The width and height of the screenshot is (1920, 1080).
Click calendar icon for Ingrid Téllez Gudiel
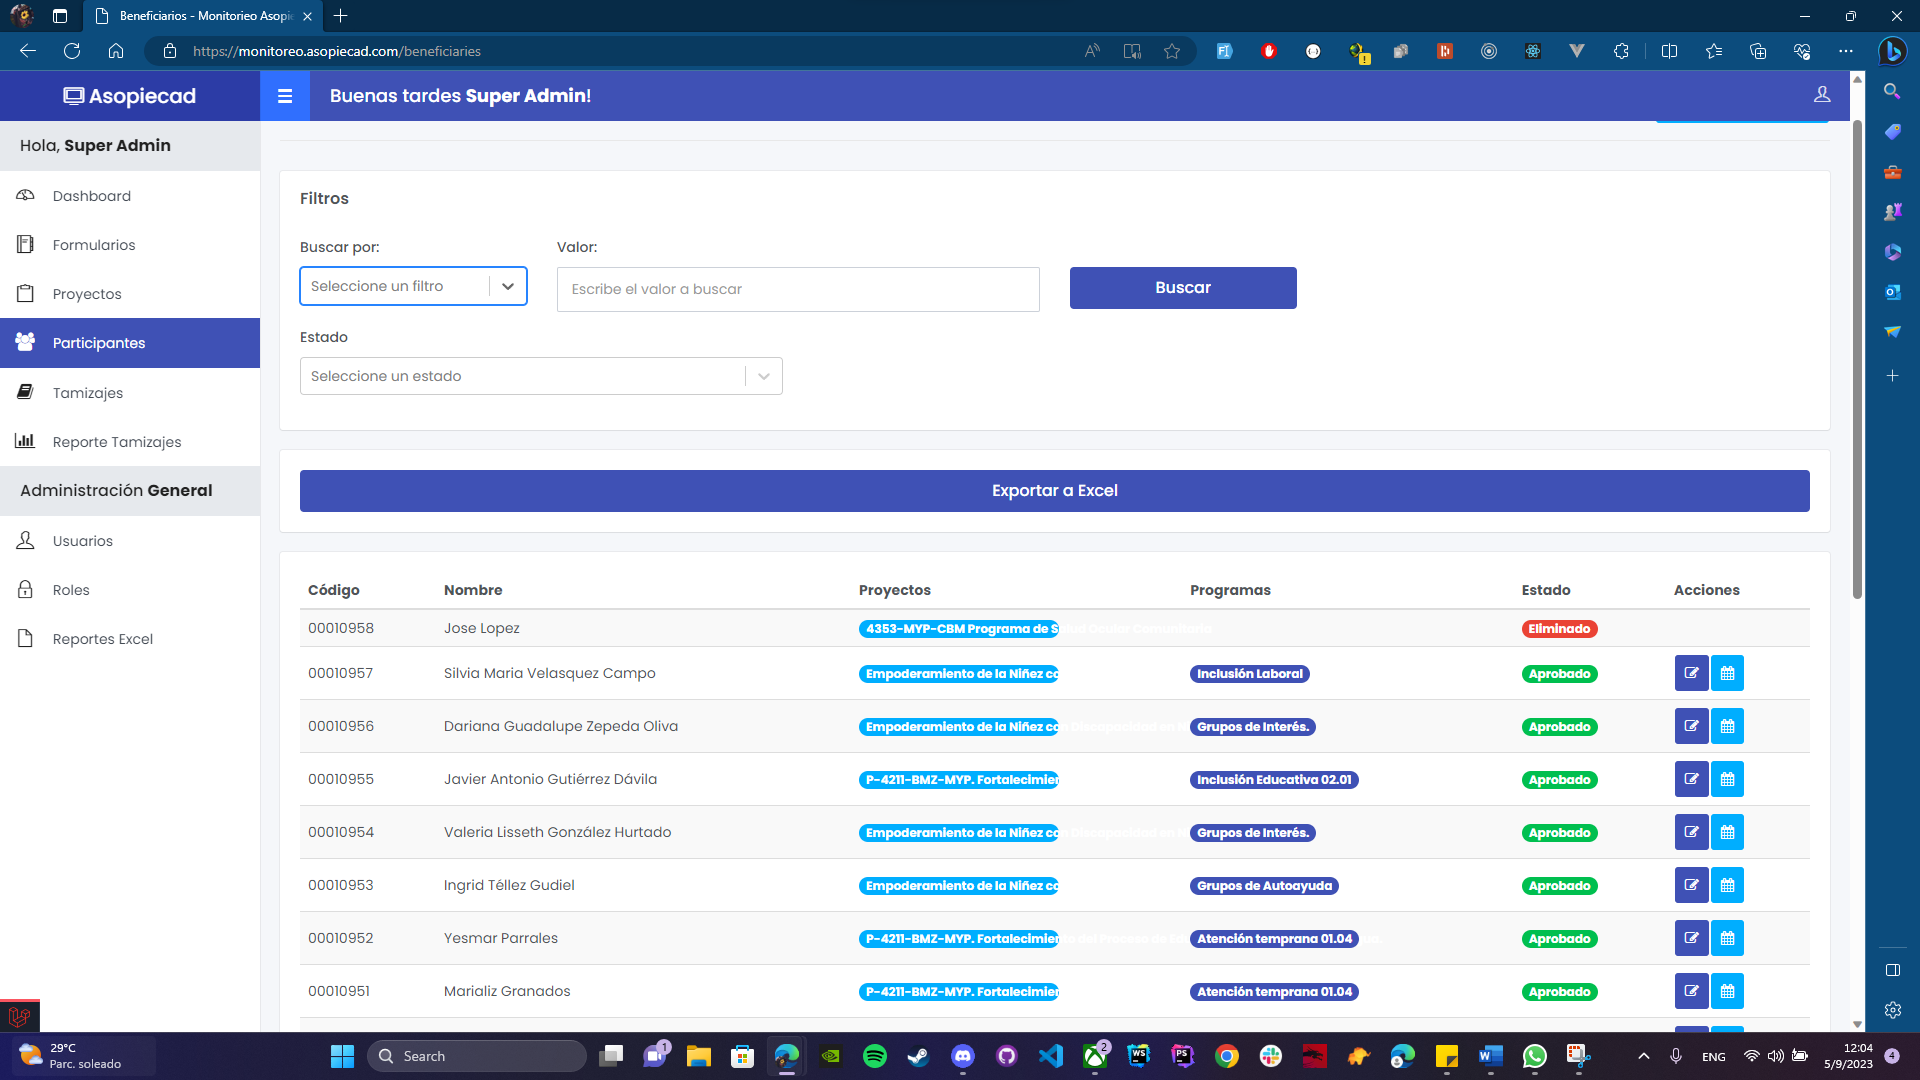pyautogui.click(x=1727, y=885)
